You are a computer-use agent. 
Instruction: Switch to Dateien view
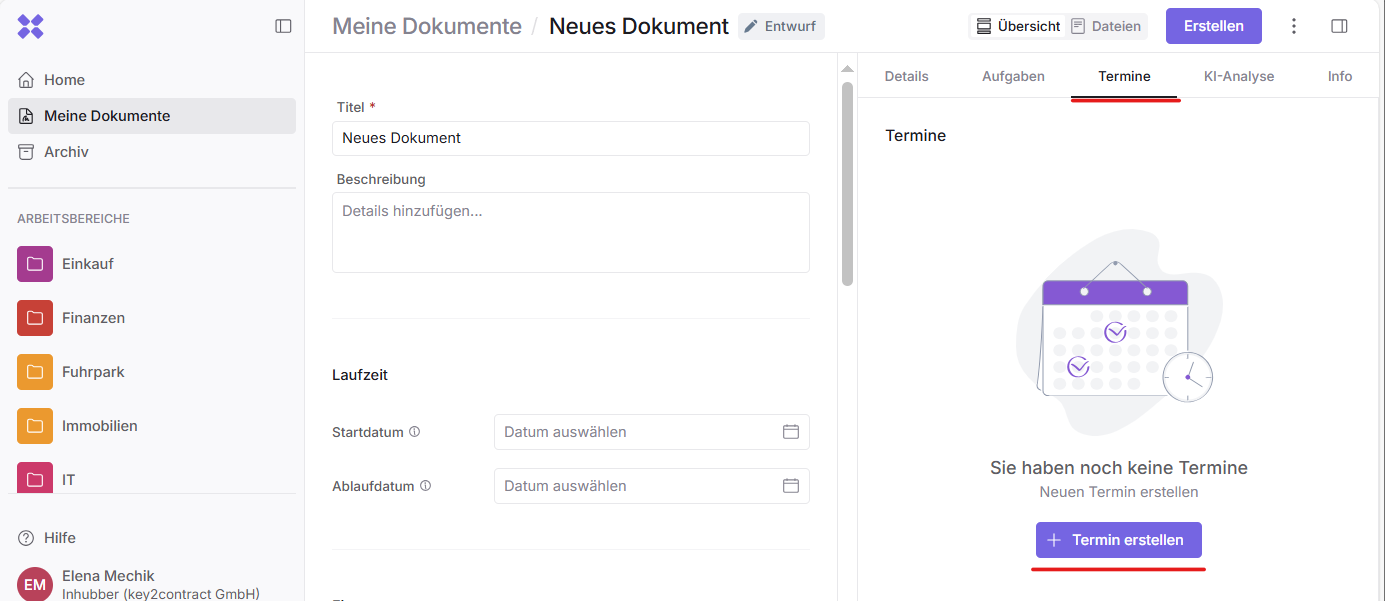(1106, 26)
